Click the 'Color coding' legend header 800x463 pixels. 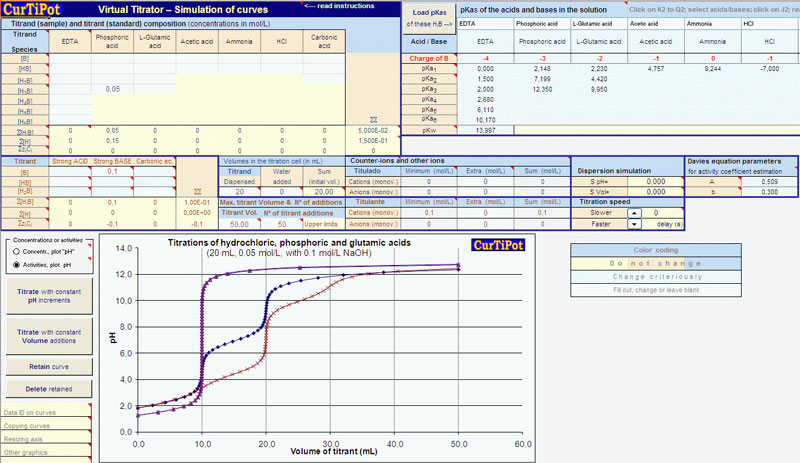click(656, 250)
